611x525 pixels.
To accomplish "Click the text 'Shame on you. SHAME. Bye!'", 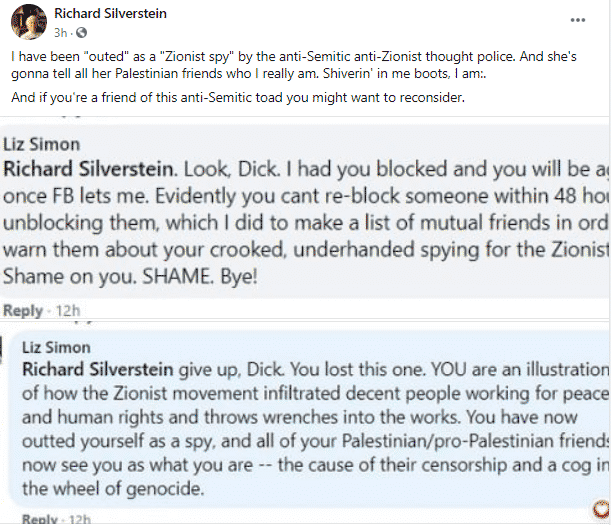I will [x=130, y=276].
